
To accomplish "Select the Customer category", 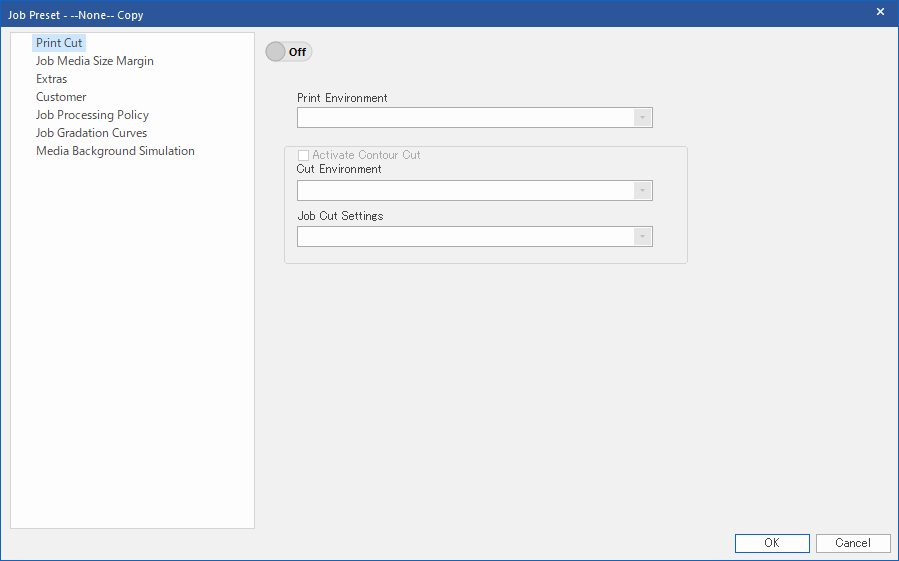I will pos(61,97).
